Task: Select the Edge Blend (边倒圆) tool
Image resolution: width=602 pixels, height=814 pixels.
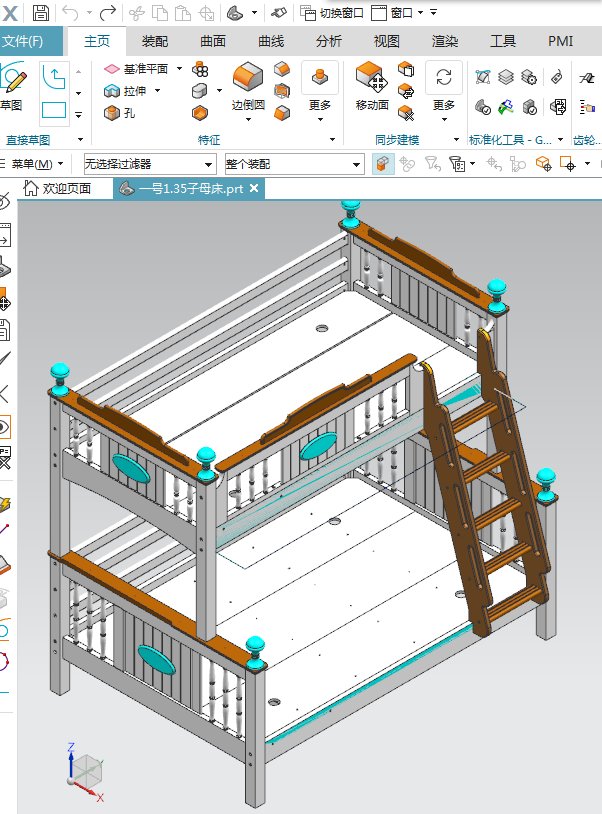Action: pos(247,83)
